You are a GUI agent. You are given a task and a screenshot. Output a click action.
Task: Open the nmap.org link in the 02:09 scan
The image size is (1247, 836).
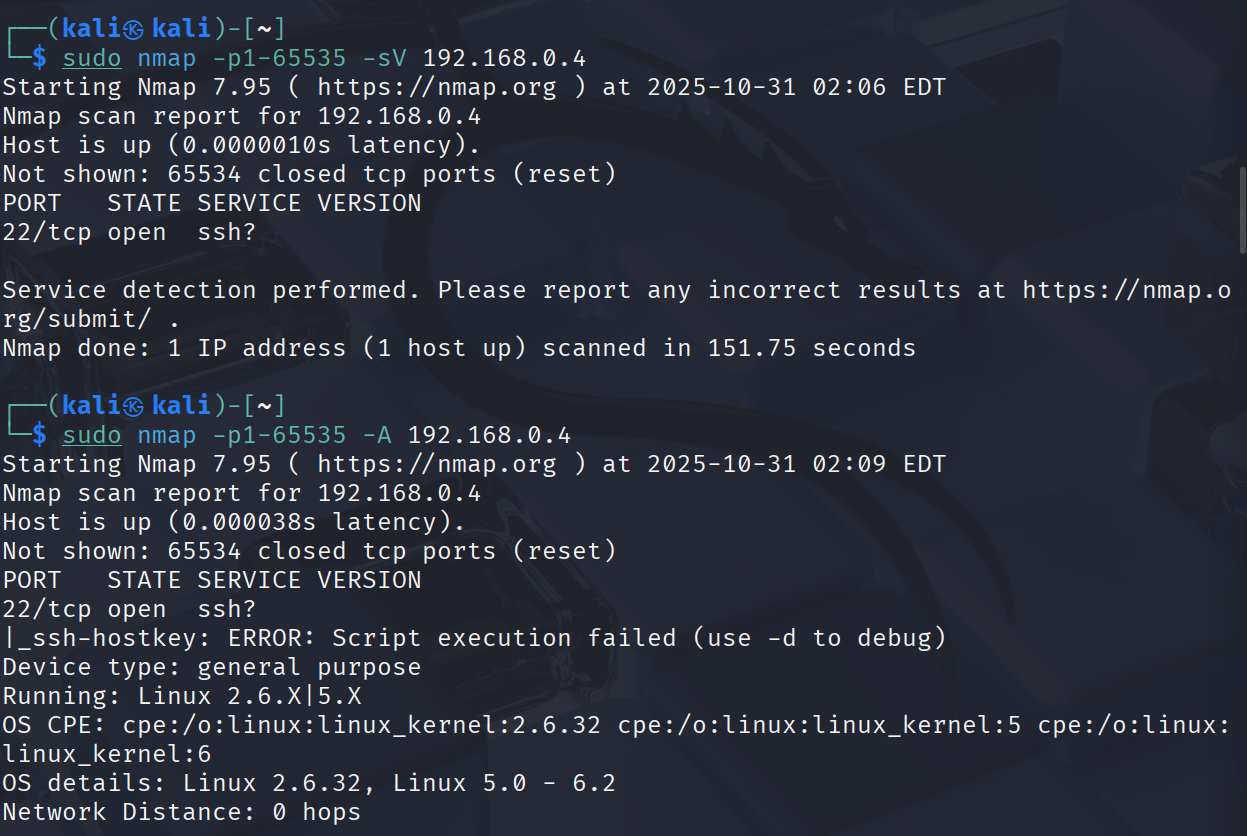point(436,464)
